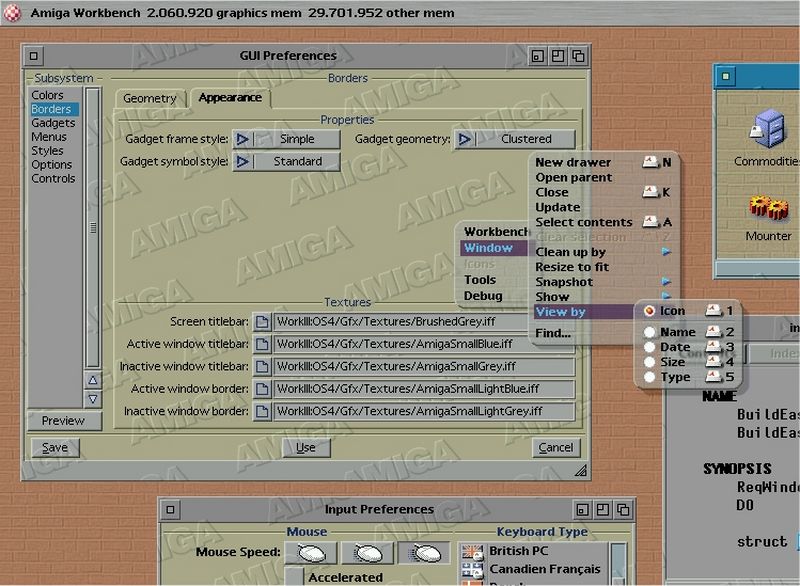
Task: Click file picker icon for Inactive window border
Action: 262,411
